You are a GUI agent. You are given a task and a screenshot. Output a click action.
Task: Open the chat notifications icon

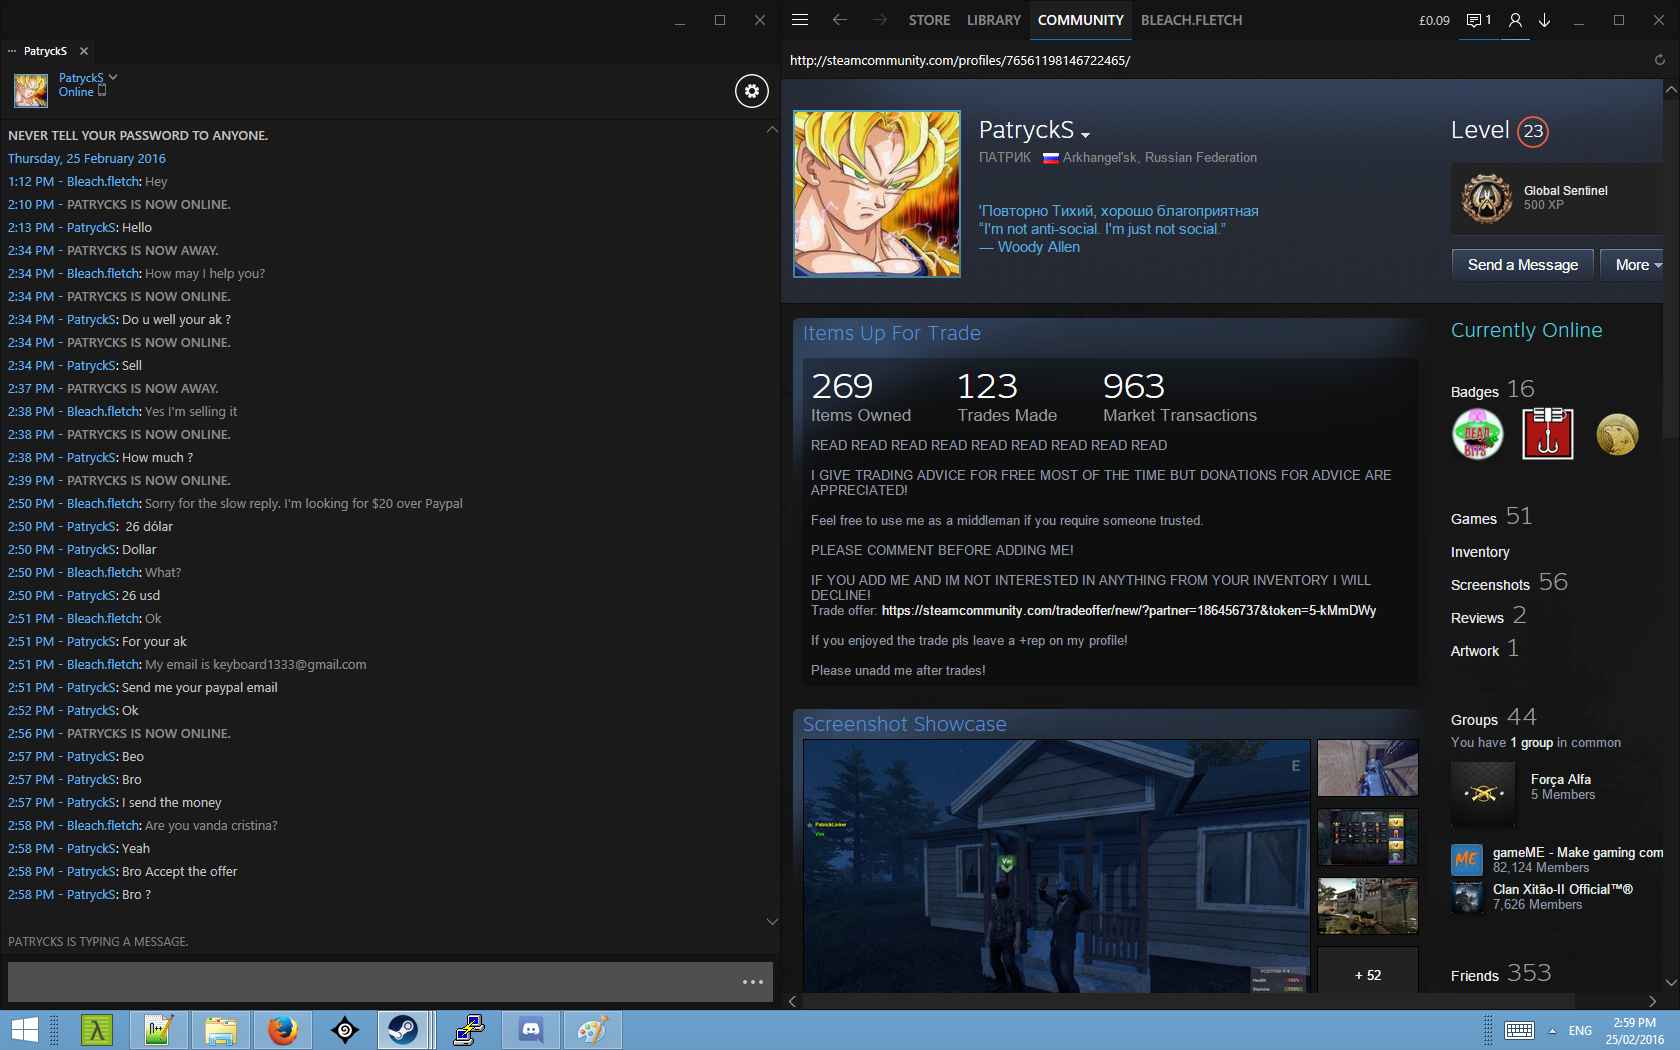click(1478, 20)
